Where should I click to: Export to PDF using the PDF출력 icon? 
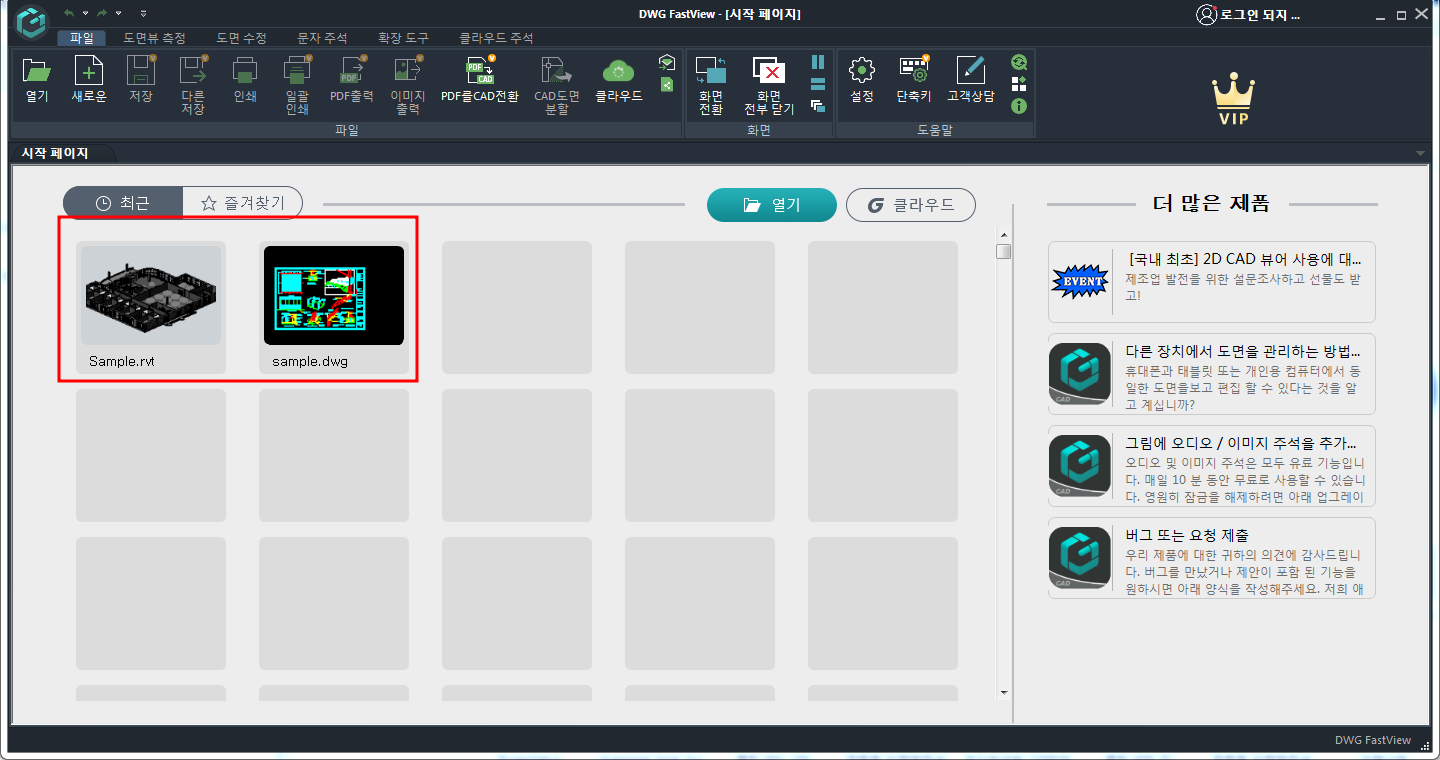pyautogui.click(x=351, y=80)
